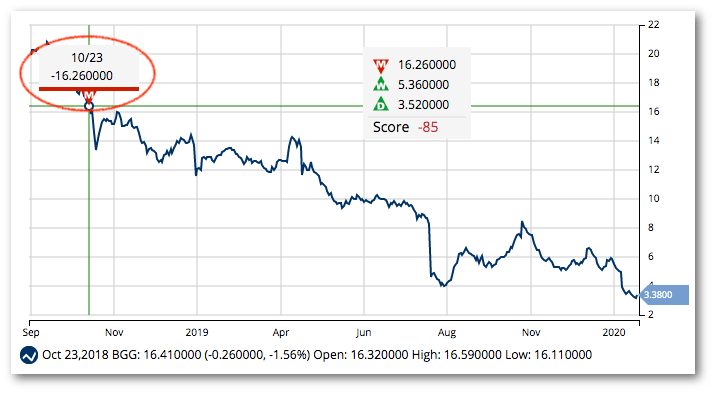Click the 10/23 date in tooltip

(x=87, y=58)
